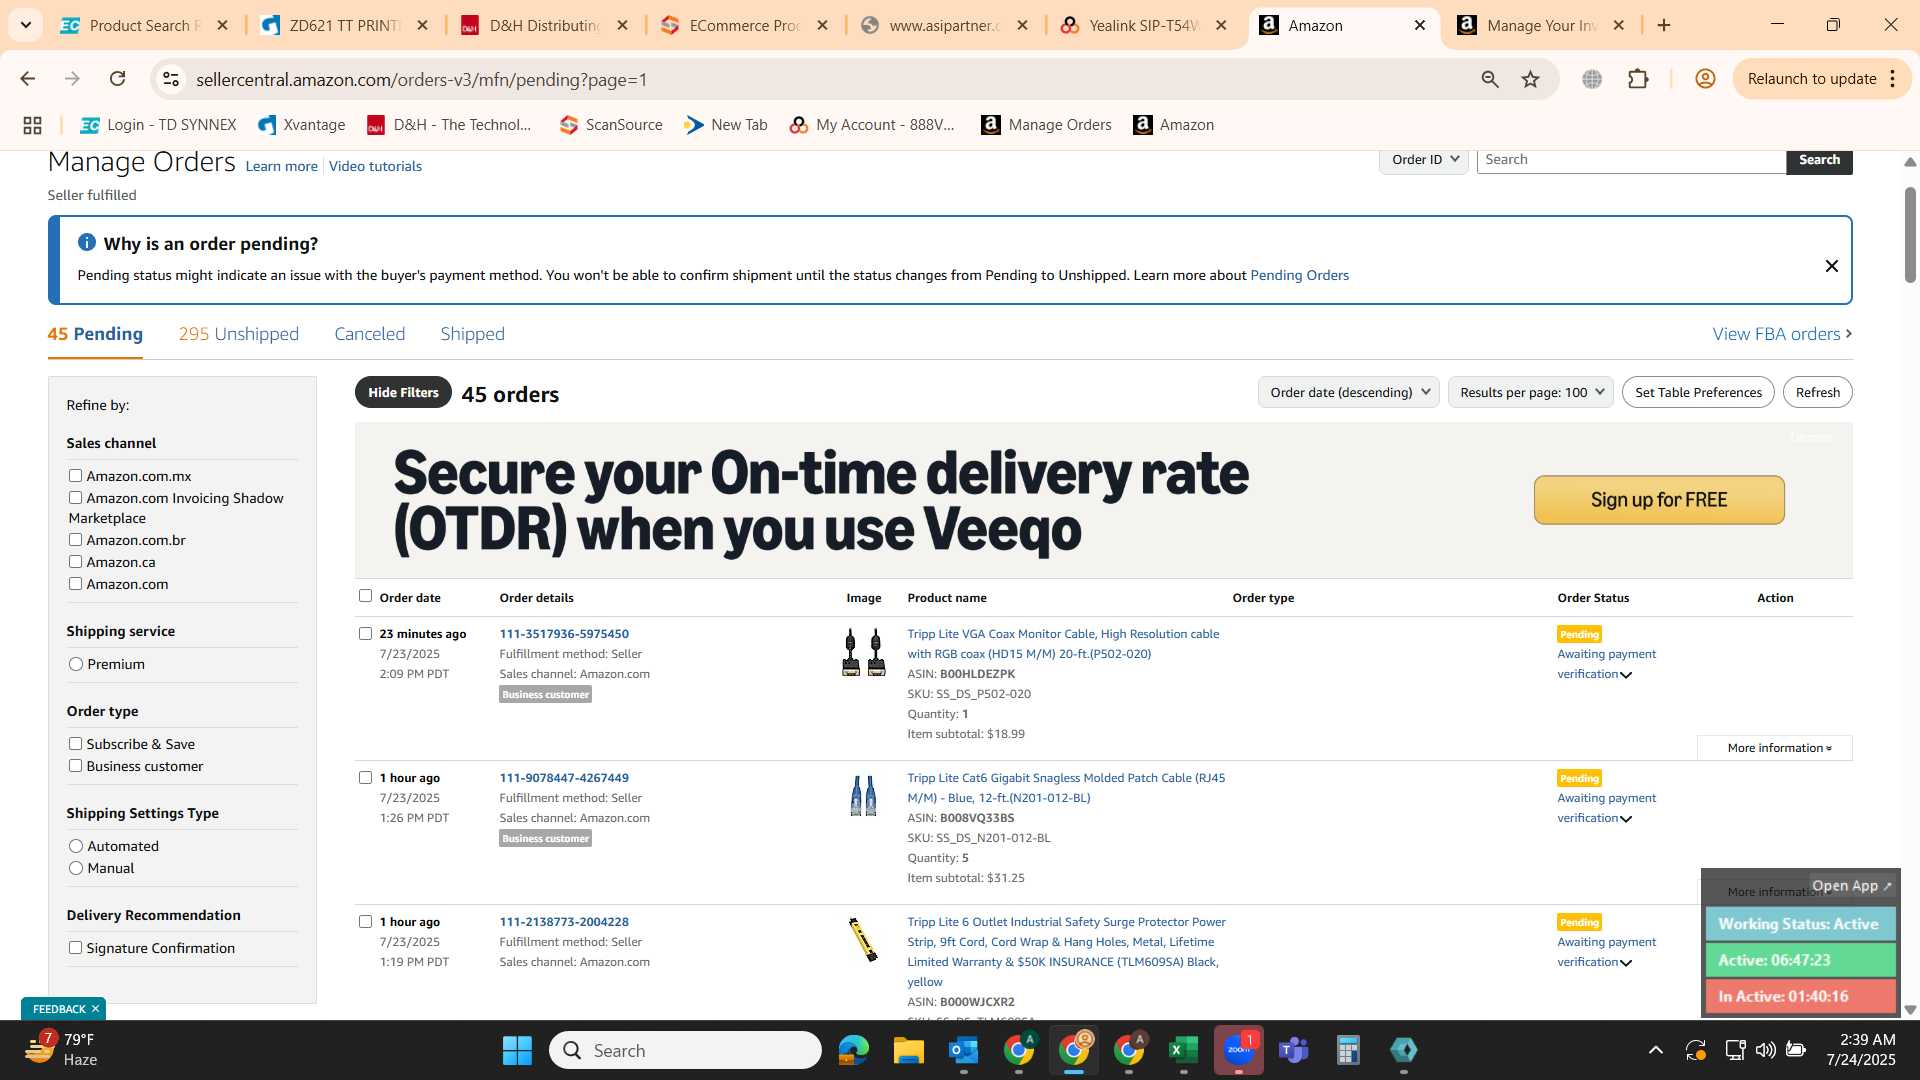The height and width of the screenshot is (1080, 1920).
Task: Open the volume control in system tray
Action: (x=1765, y=1050)
